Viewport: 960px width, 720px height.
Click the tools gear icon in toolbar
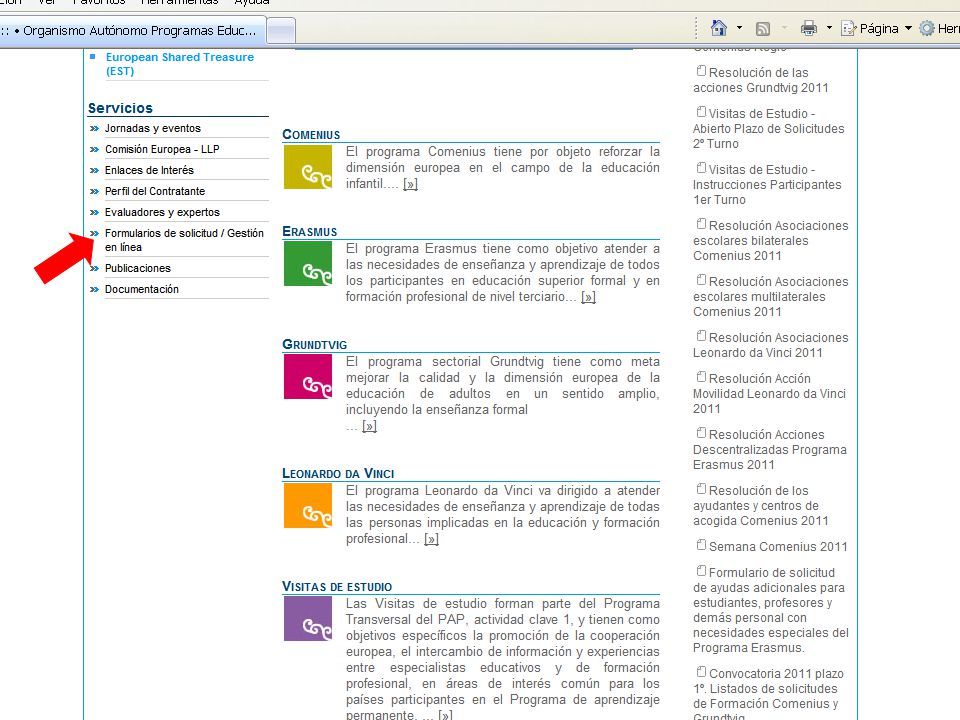927,29
